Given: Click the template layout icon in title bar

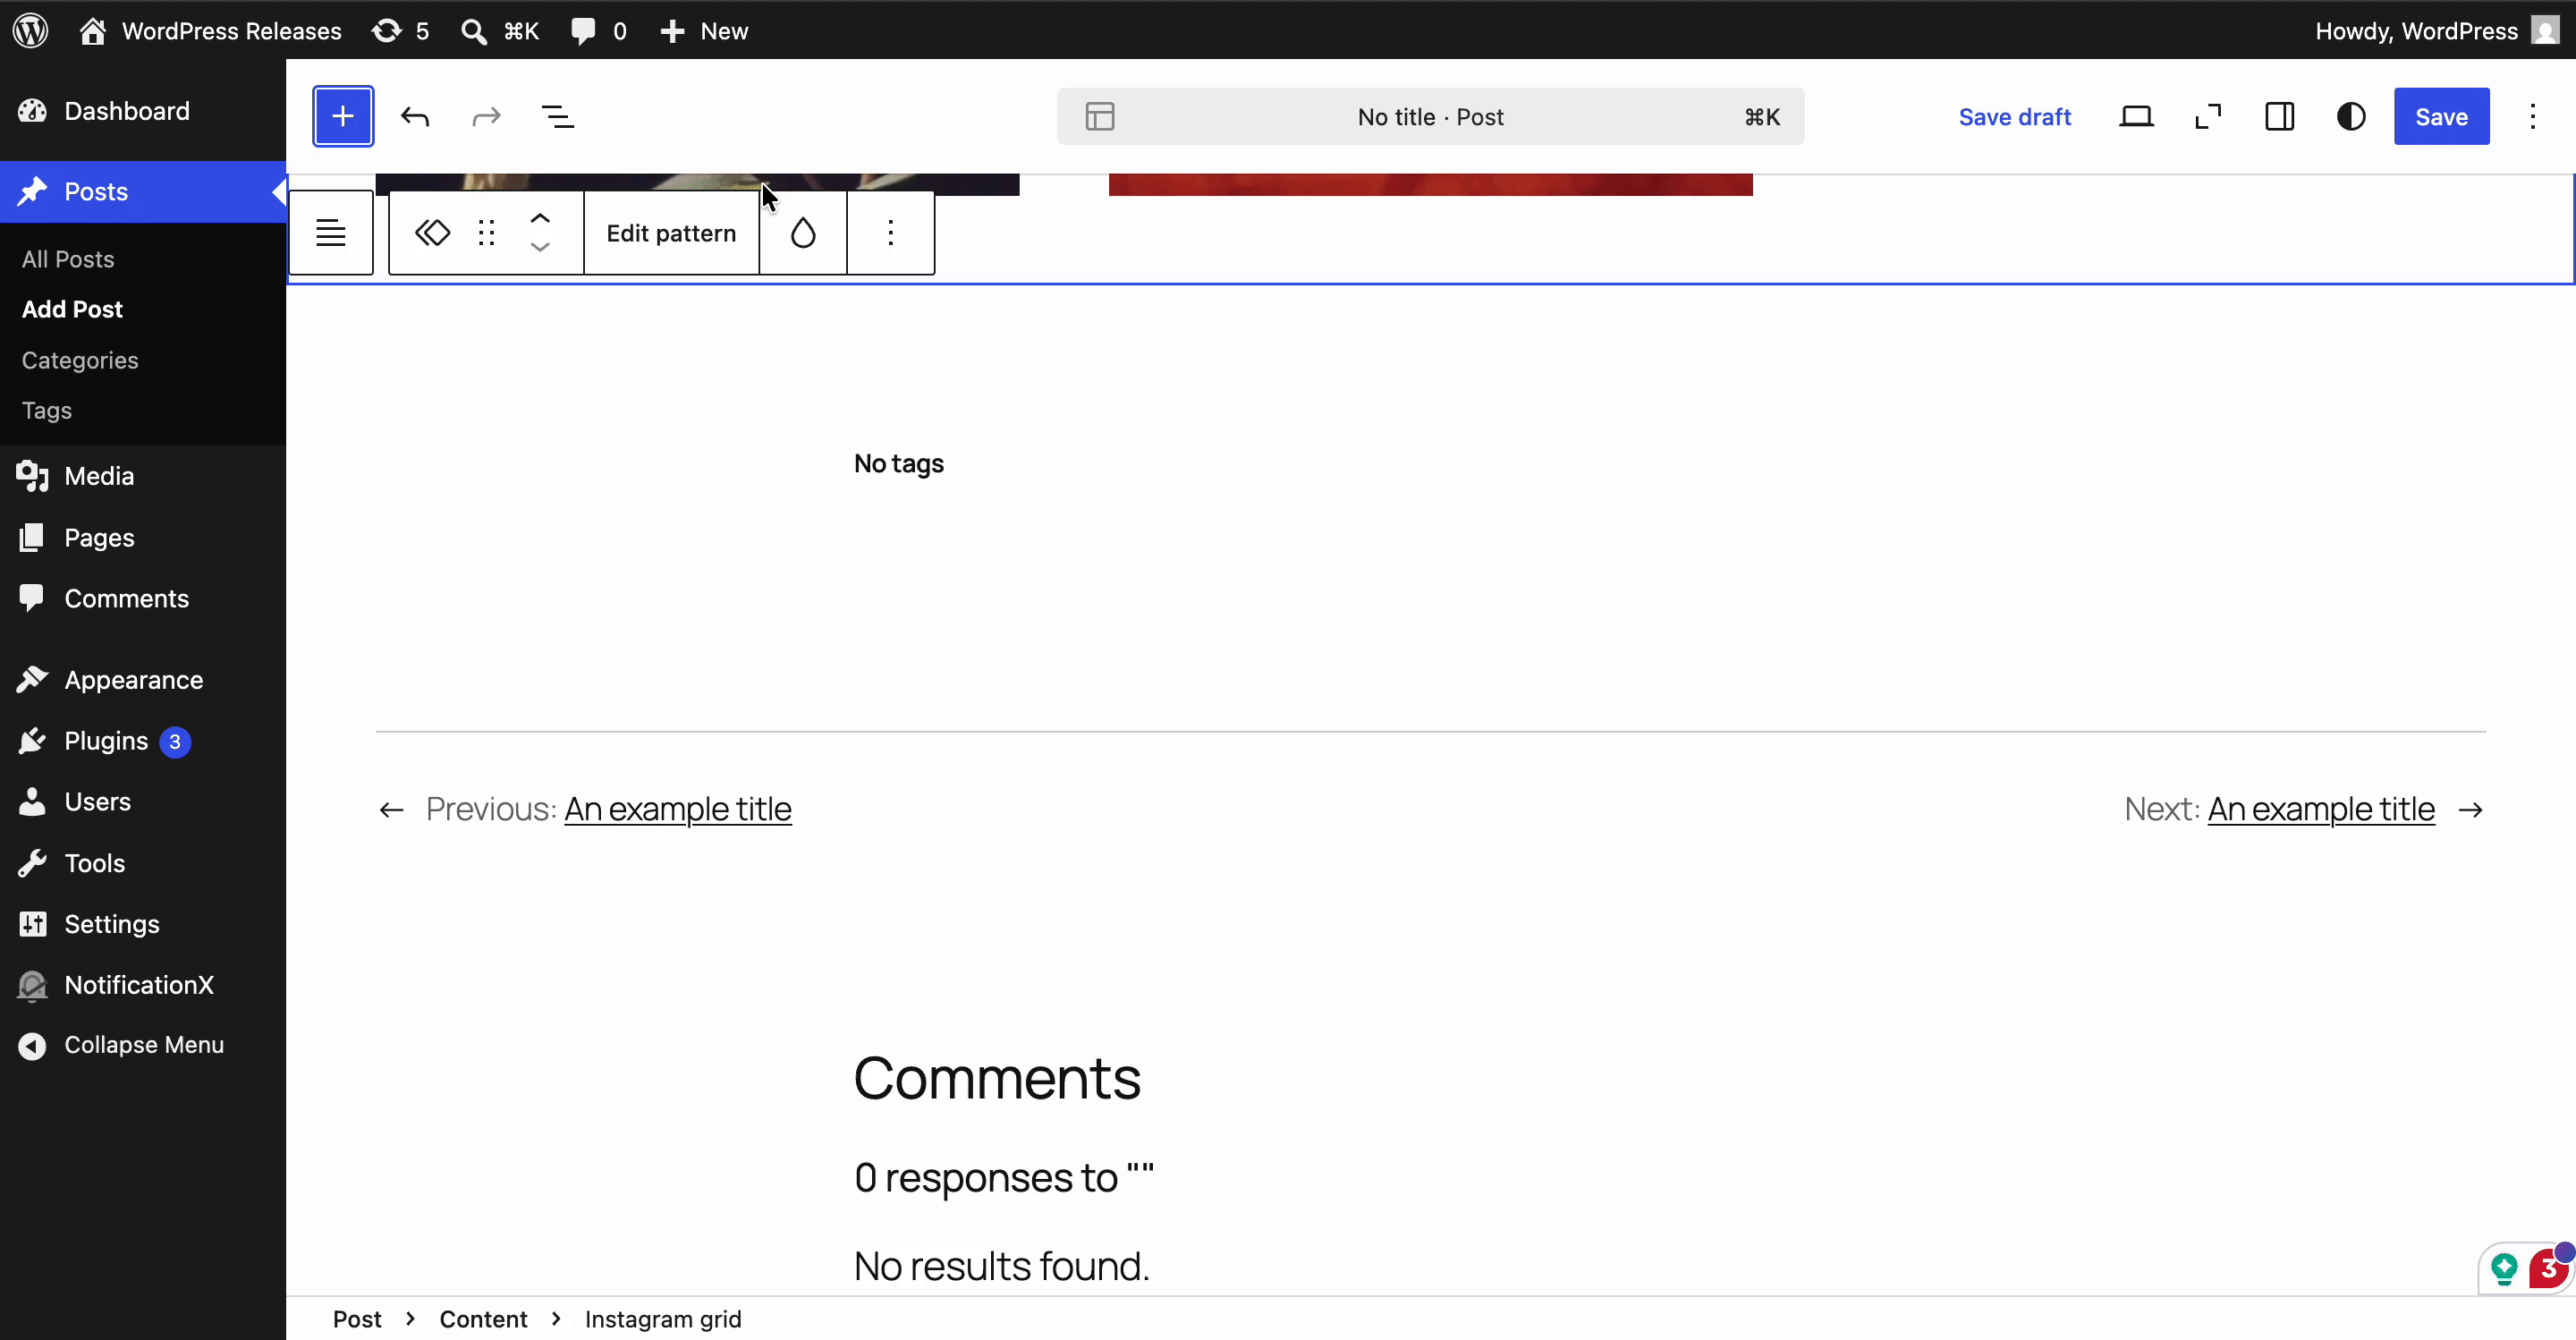Looking at the screenshot, I should point(1100,117).
